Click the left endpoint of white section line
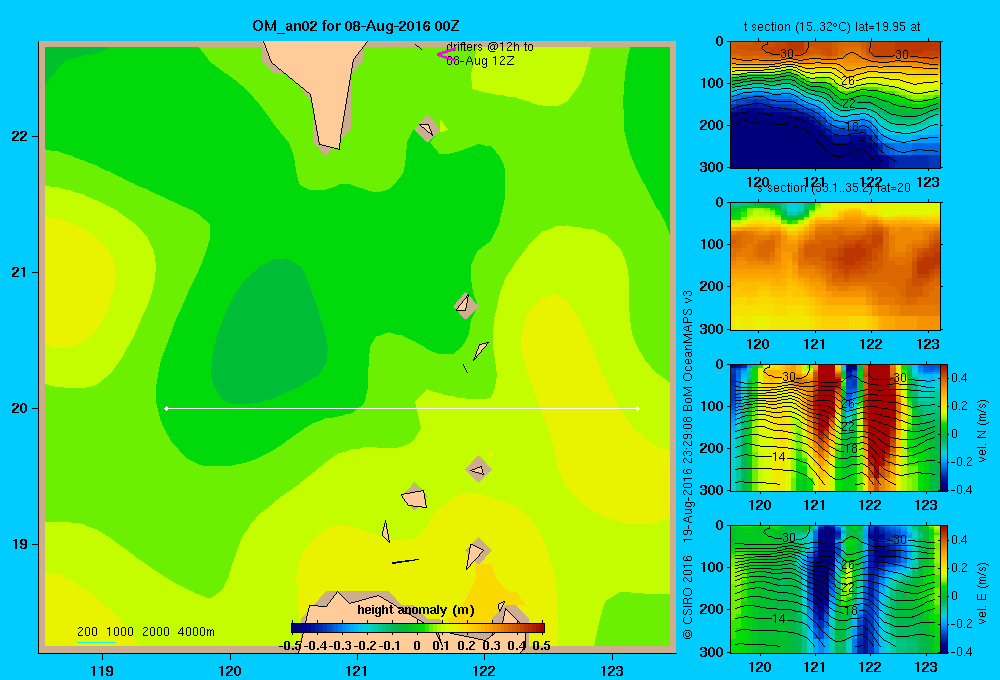Viewport: 1000px width, 680px height. 166,408
